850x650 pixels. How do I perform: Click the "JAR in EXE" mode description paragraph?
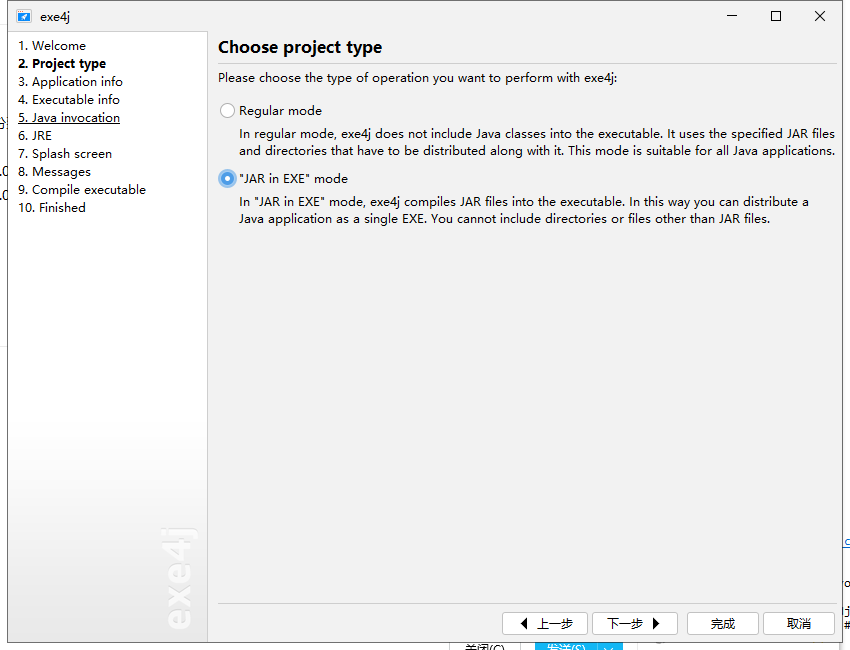pos(524,210)
